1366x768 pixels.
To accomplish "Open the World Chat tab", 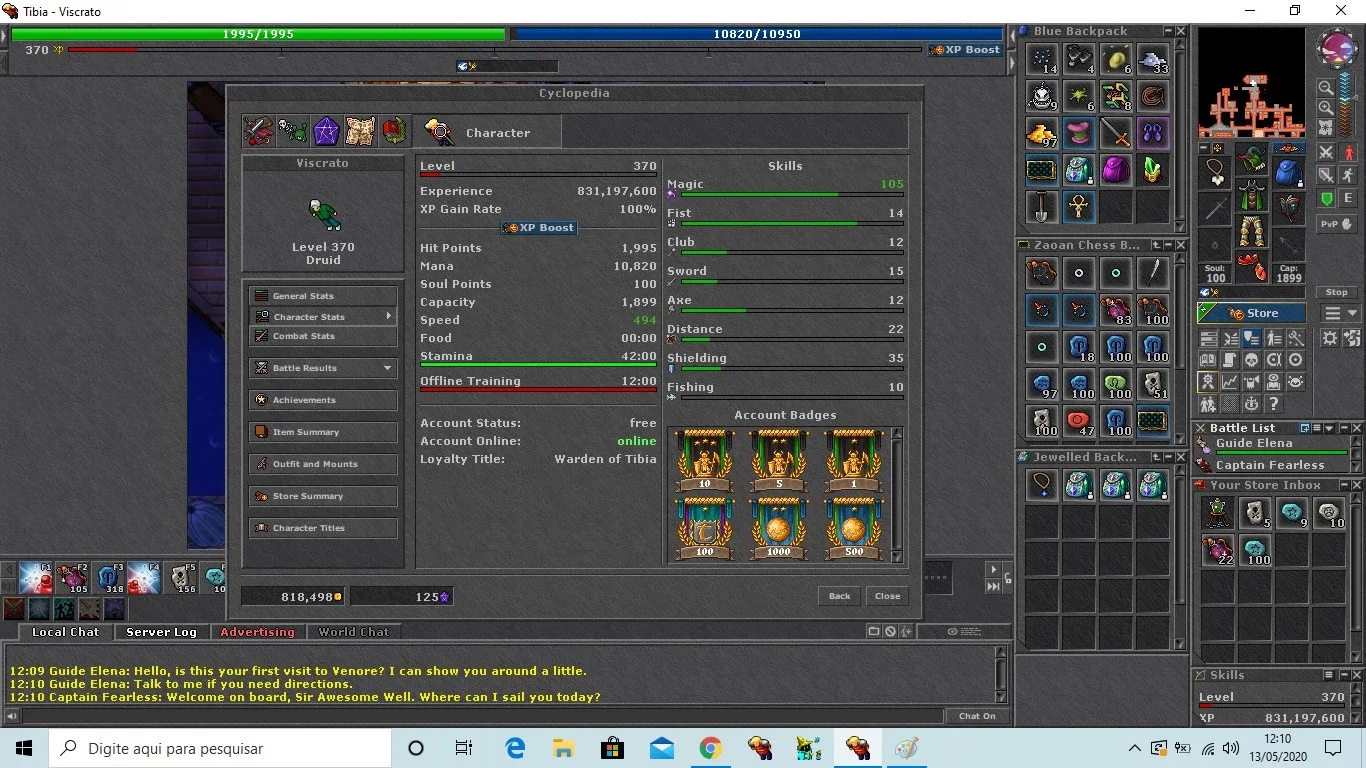I will tap(354, 632).
